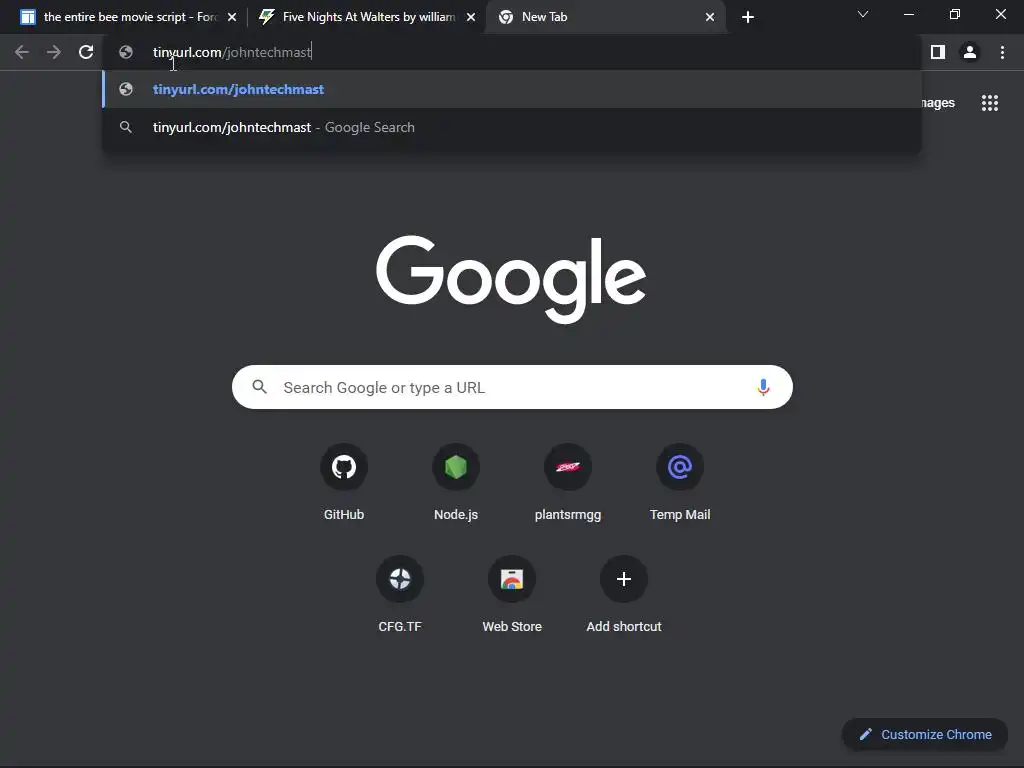Click the Images link
The height and width of the screenshot is (768, 1024).
[938, 103]
